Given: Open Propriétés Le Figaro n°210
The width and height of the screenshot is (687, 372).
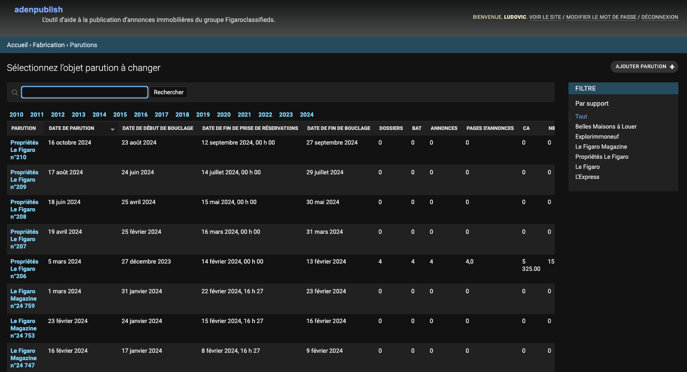Looking at the screenshot, I should coord(24,150).
